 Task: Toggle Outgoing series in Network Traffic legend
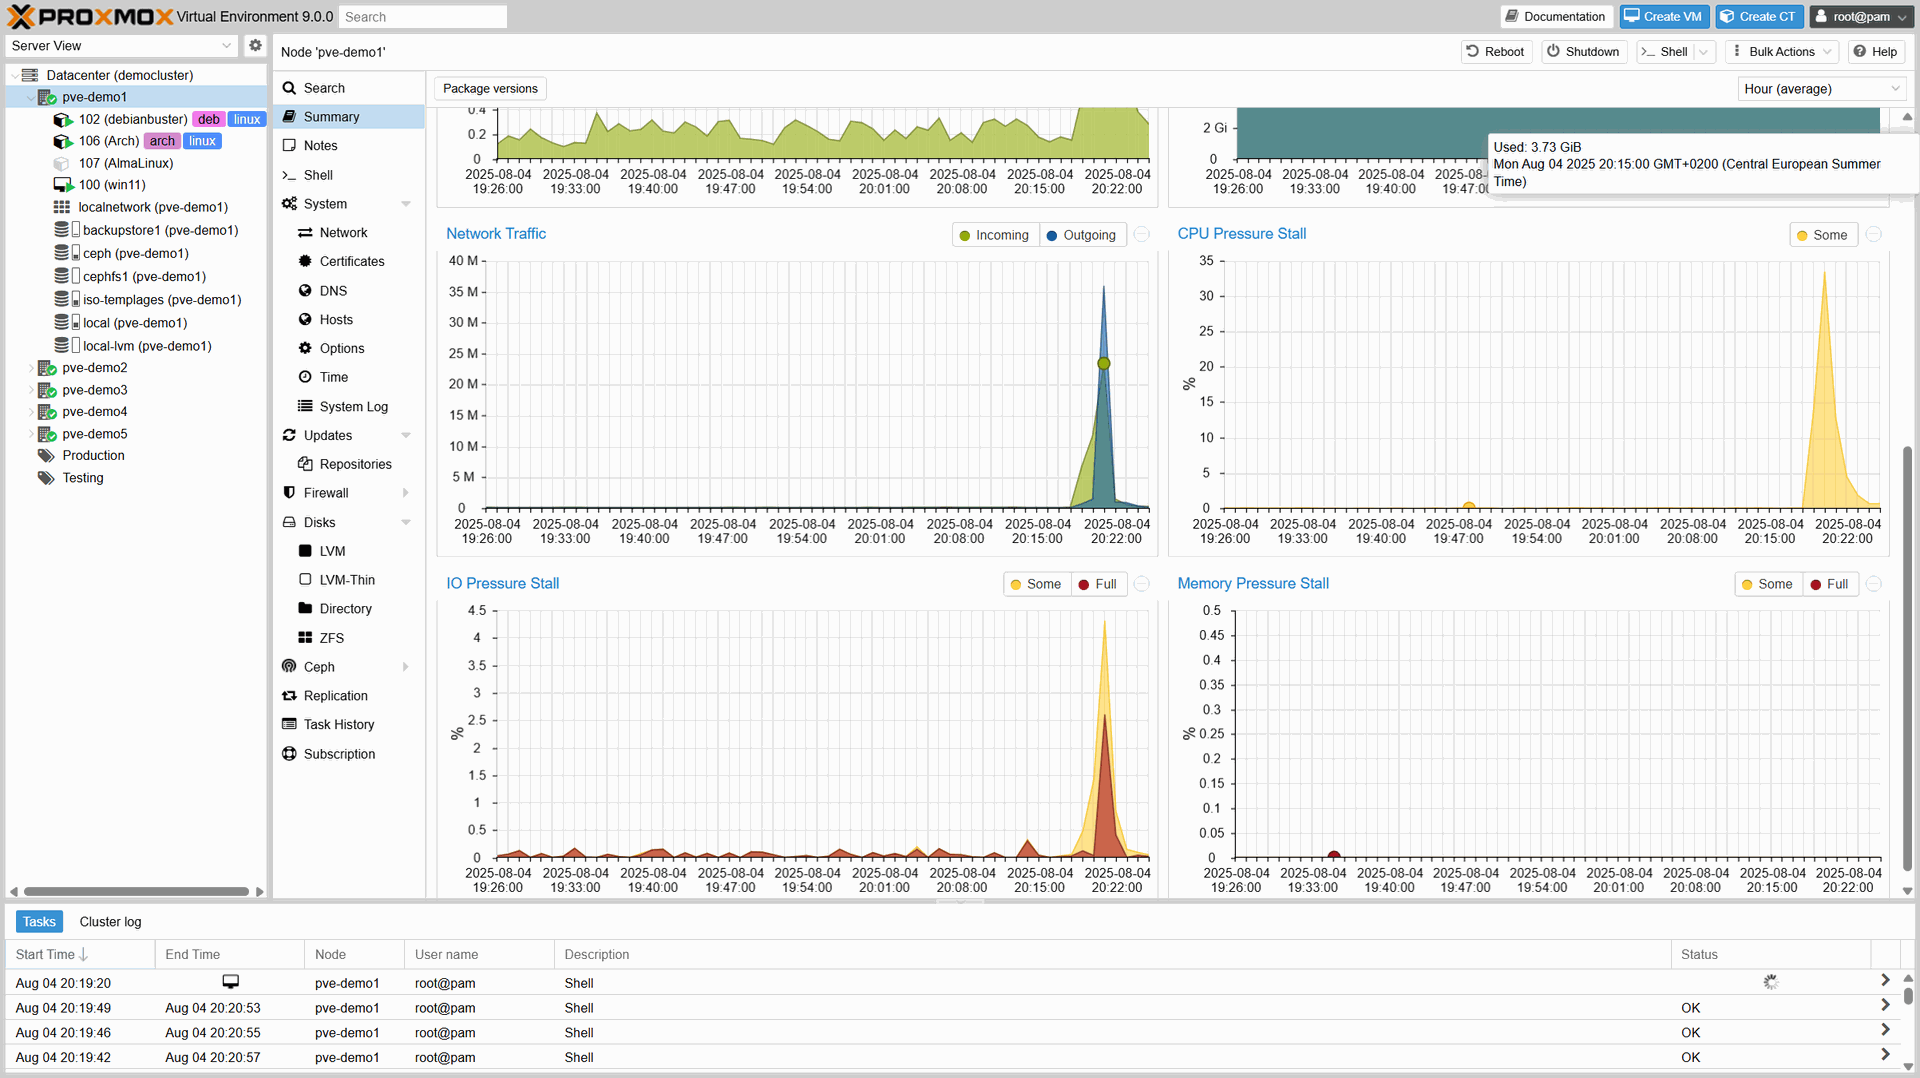(1080, 235)
